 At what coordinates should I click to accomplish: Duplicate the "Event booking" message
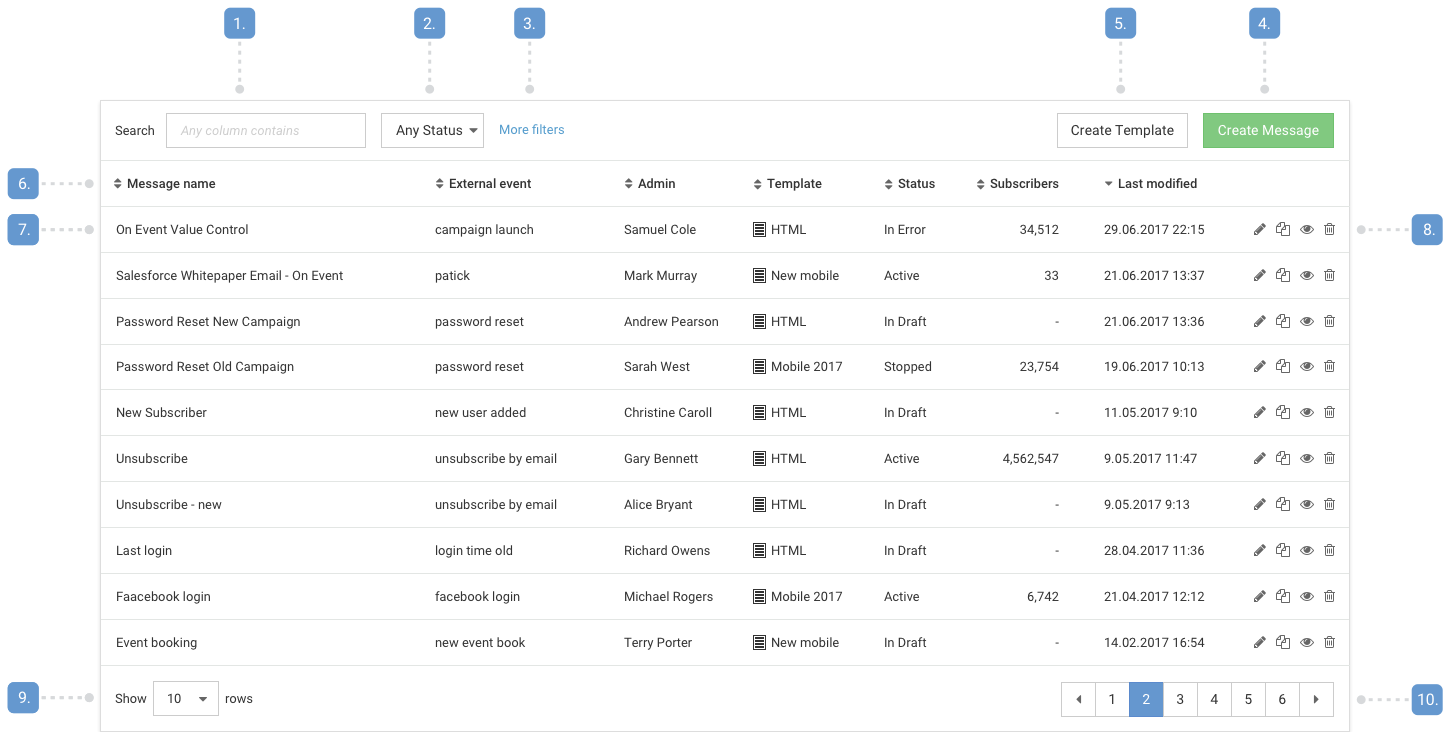[x=1283, y=642]
